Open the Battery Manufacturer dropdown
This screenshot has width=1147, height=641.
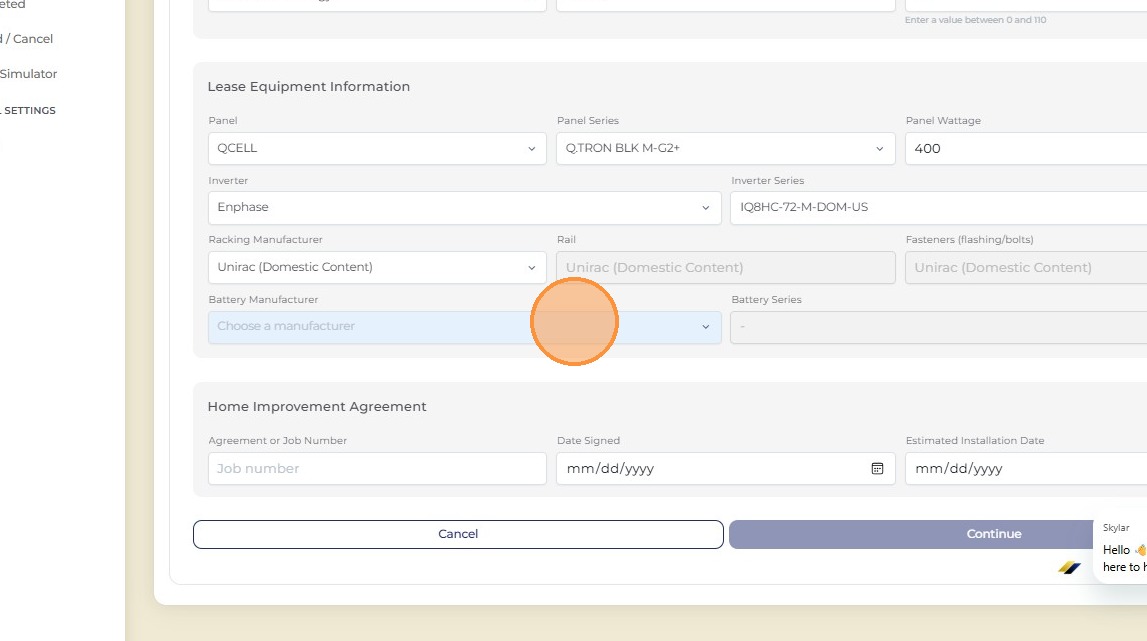[x=465, y=327]
